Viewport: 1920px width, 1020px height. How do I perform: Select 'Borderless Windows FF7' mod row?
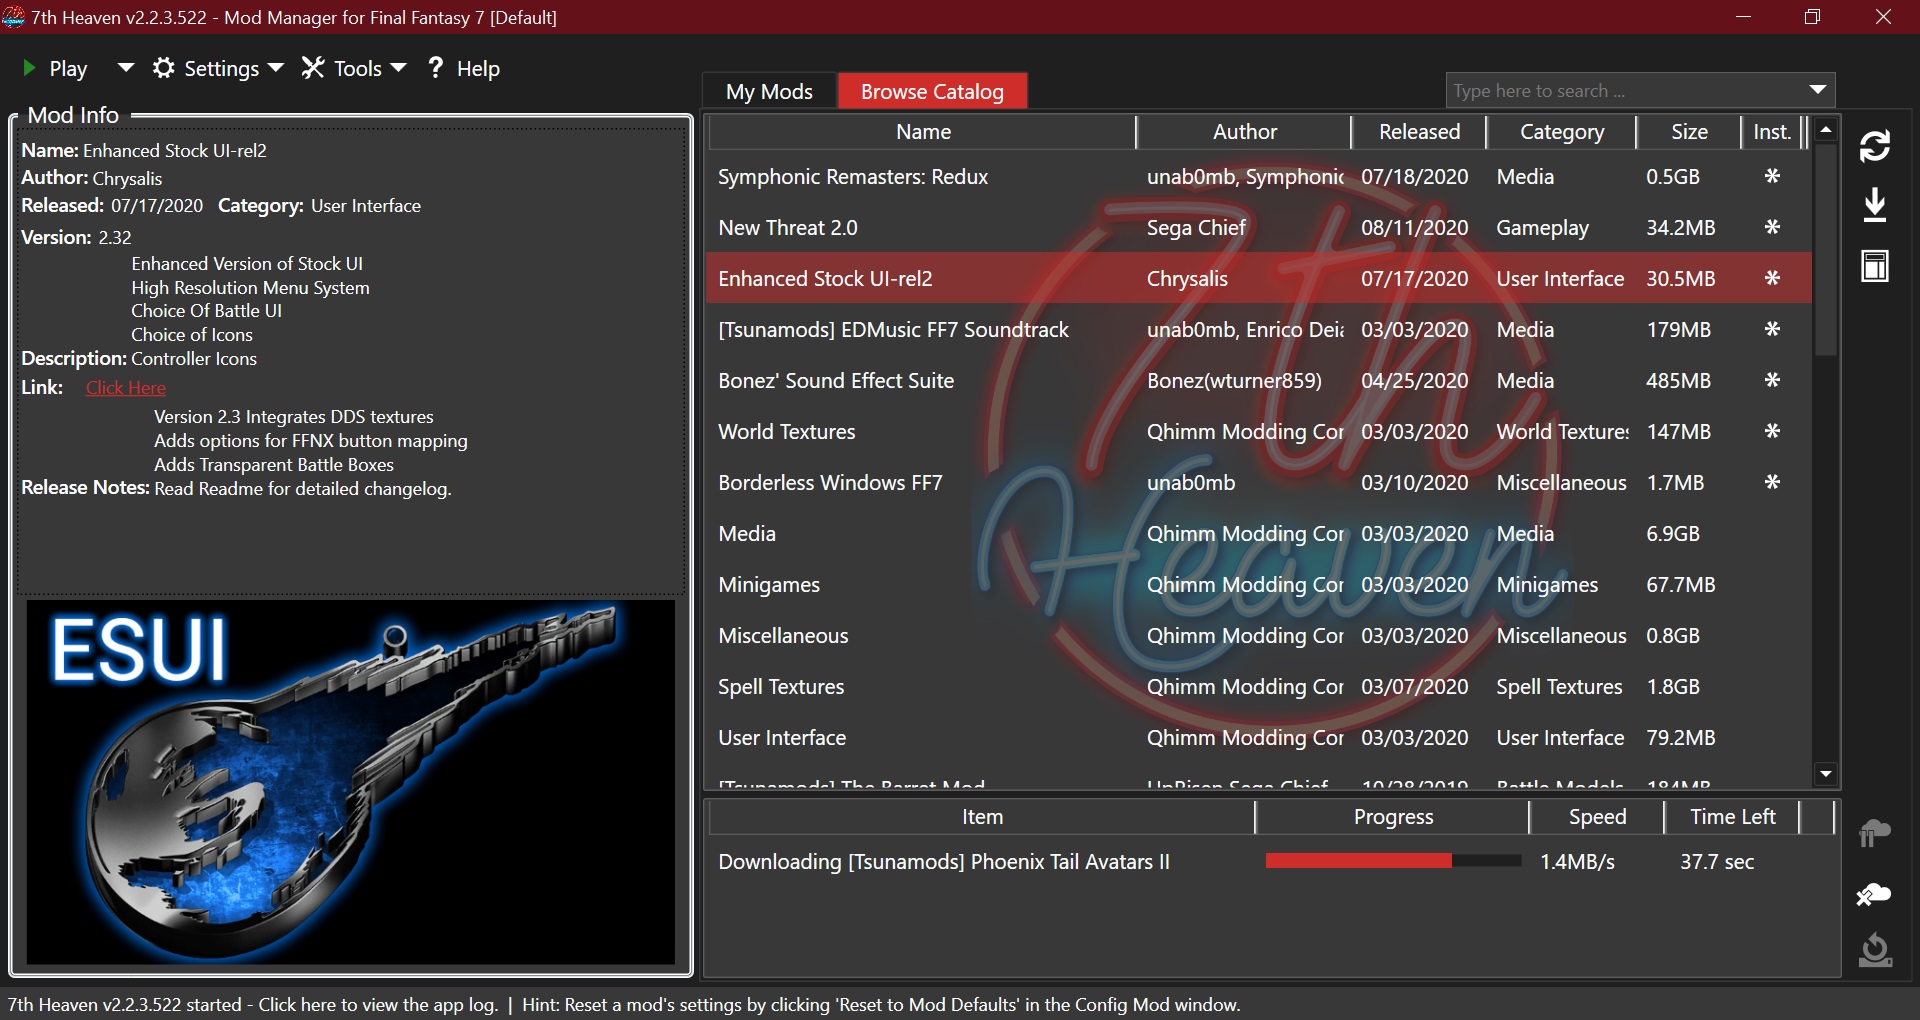(1259, 483)
